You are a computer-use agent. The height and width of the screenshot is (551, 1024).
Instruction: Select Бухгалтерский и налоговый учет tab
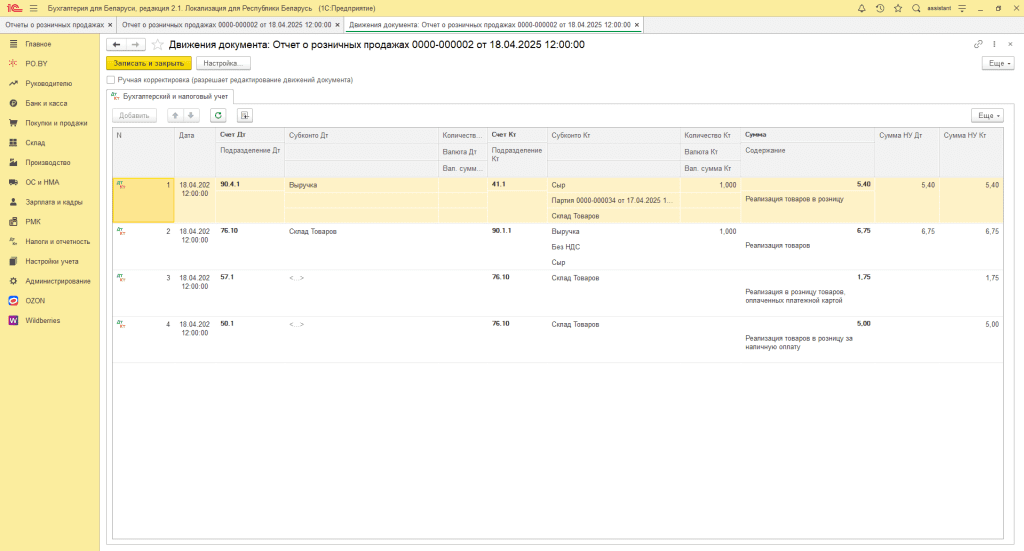click(170, 96)
